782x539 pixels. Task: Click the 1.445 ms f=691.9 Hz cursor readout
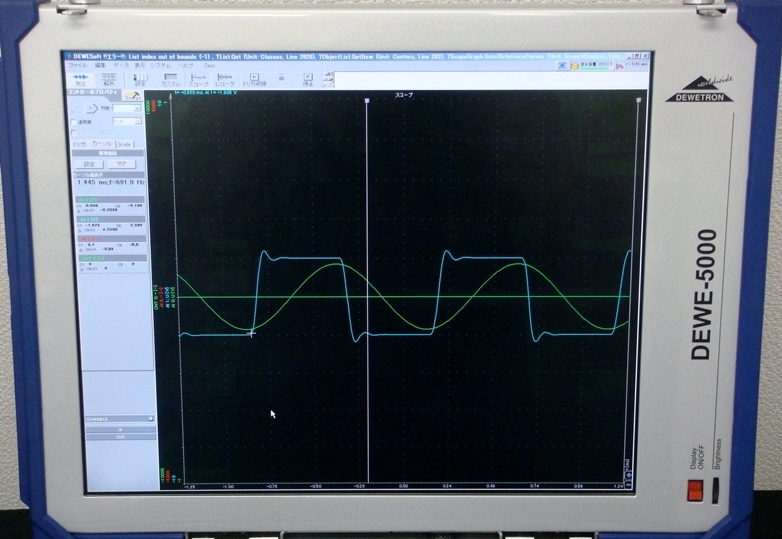coord(110,182)
